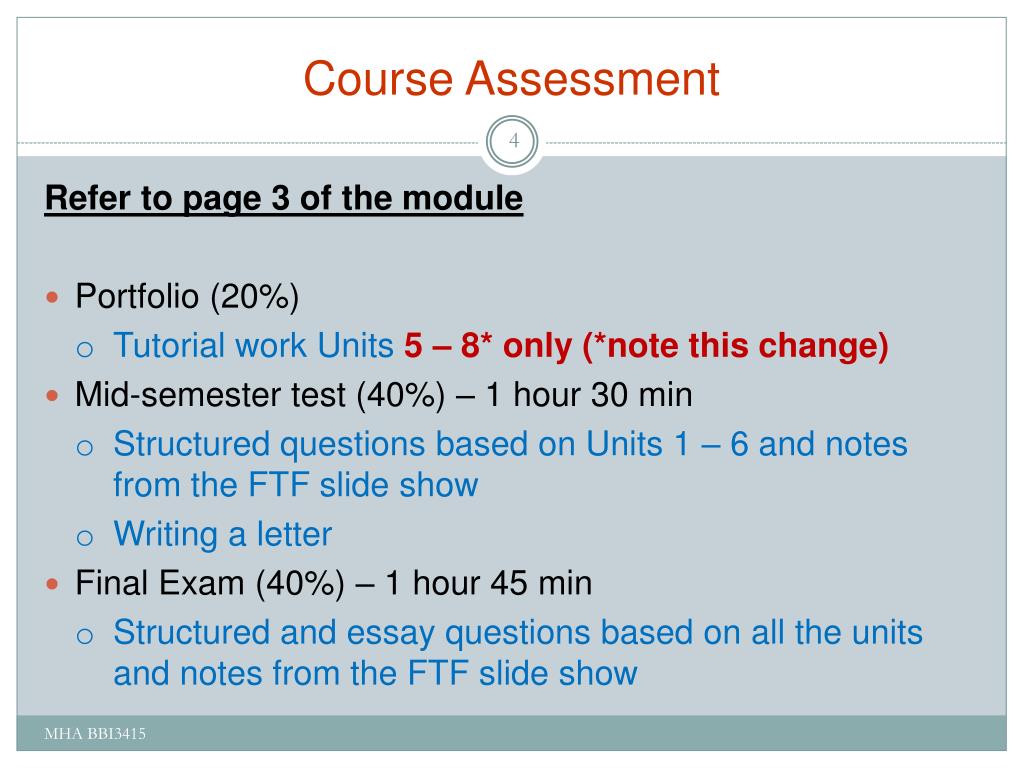
Task: Click the red '5 – 8* only' text
Action: tap(488, 345)
